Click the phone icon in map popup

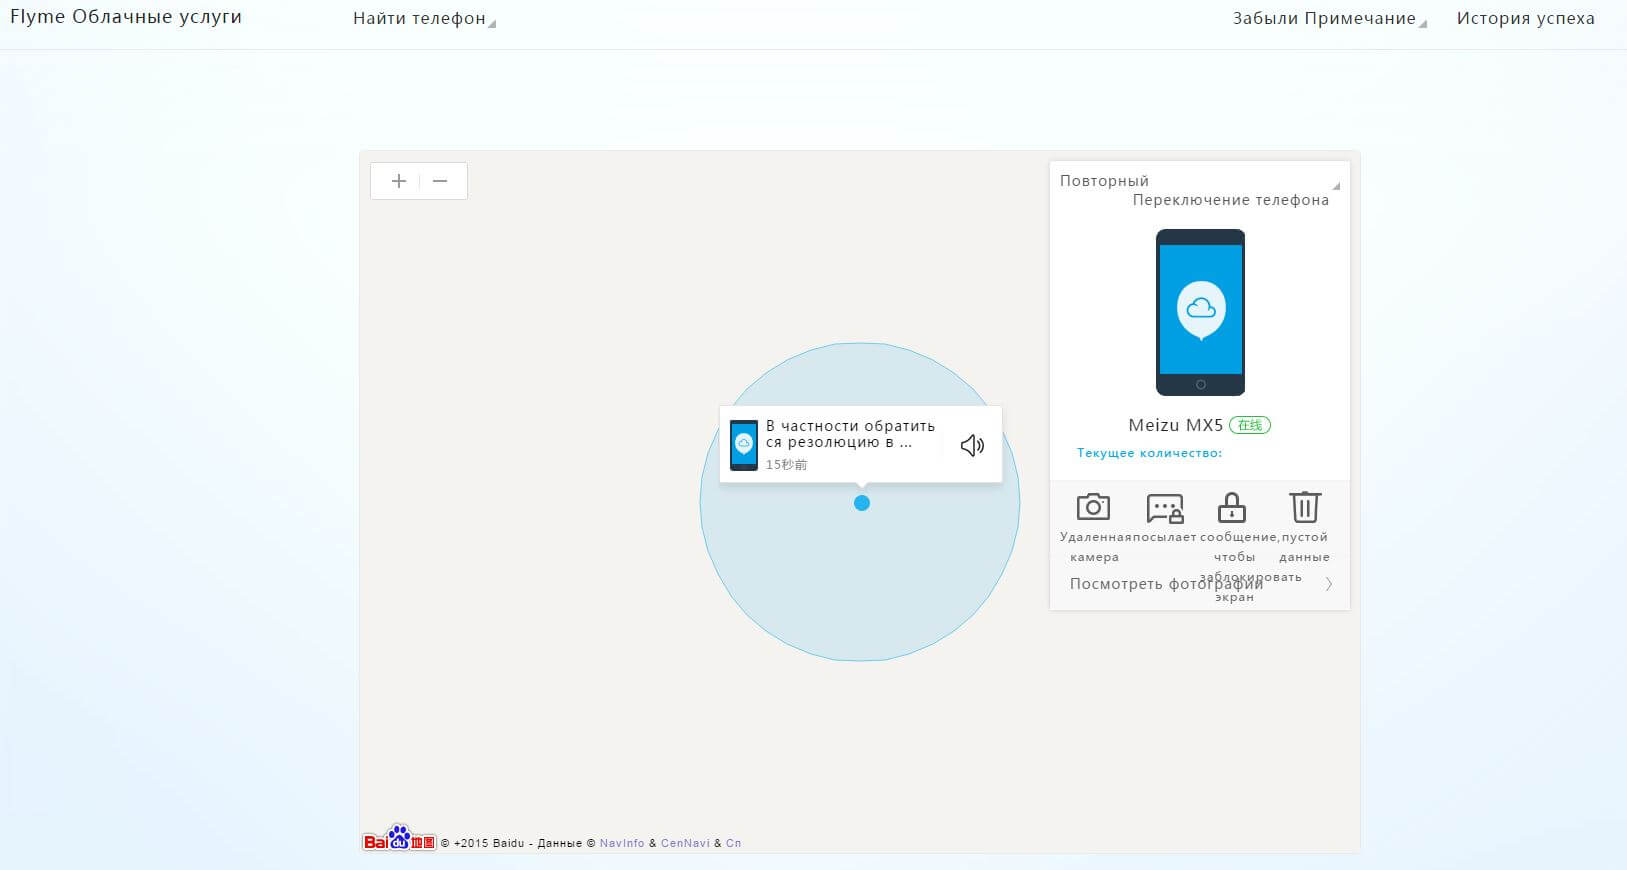click(744, 445)
